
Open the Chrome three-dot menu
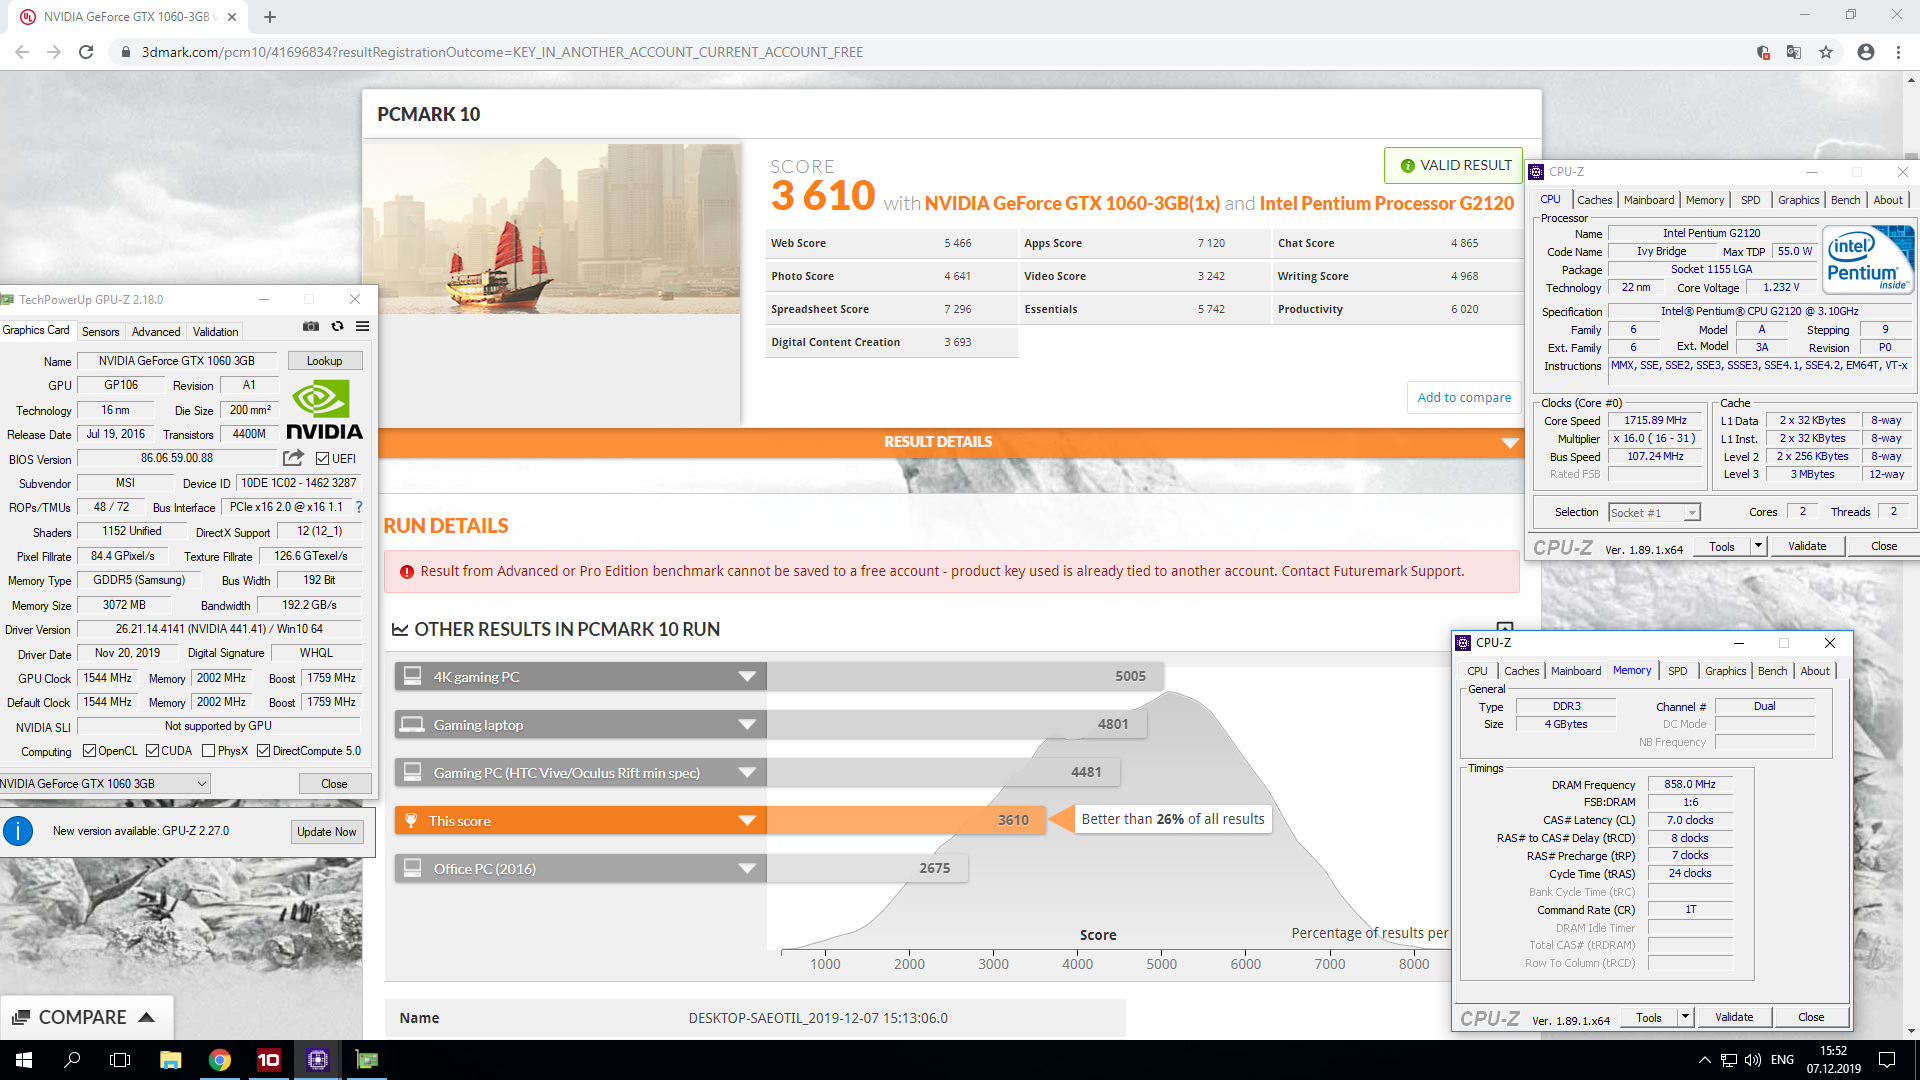tap(1898, 52)
